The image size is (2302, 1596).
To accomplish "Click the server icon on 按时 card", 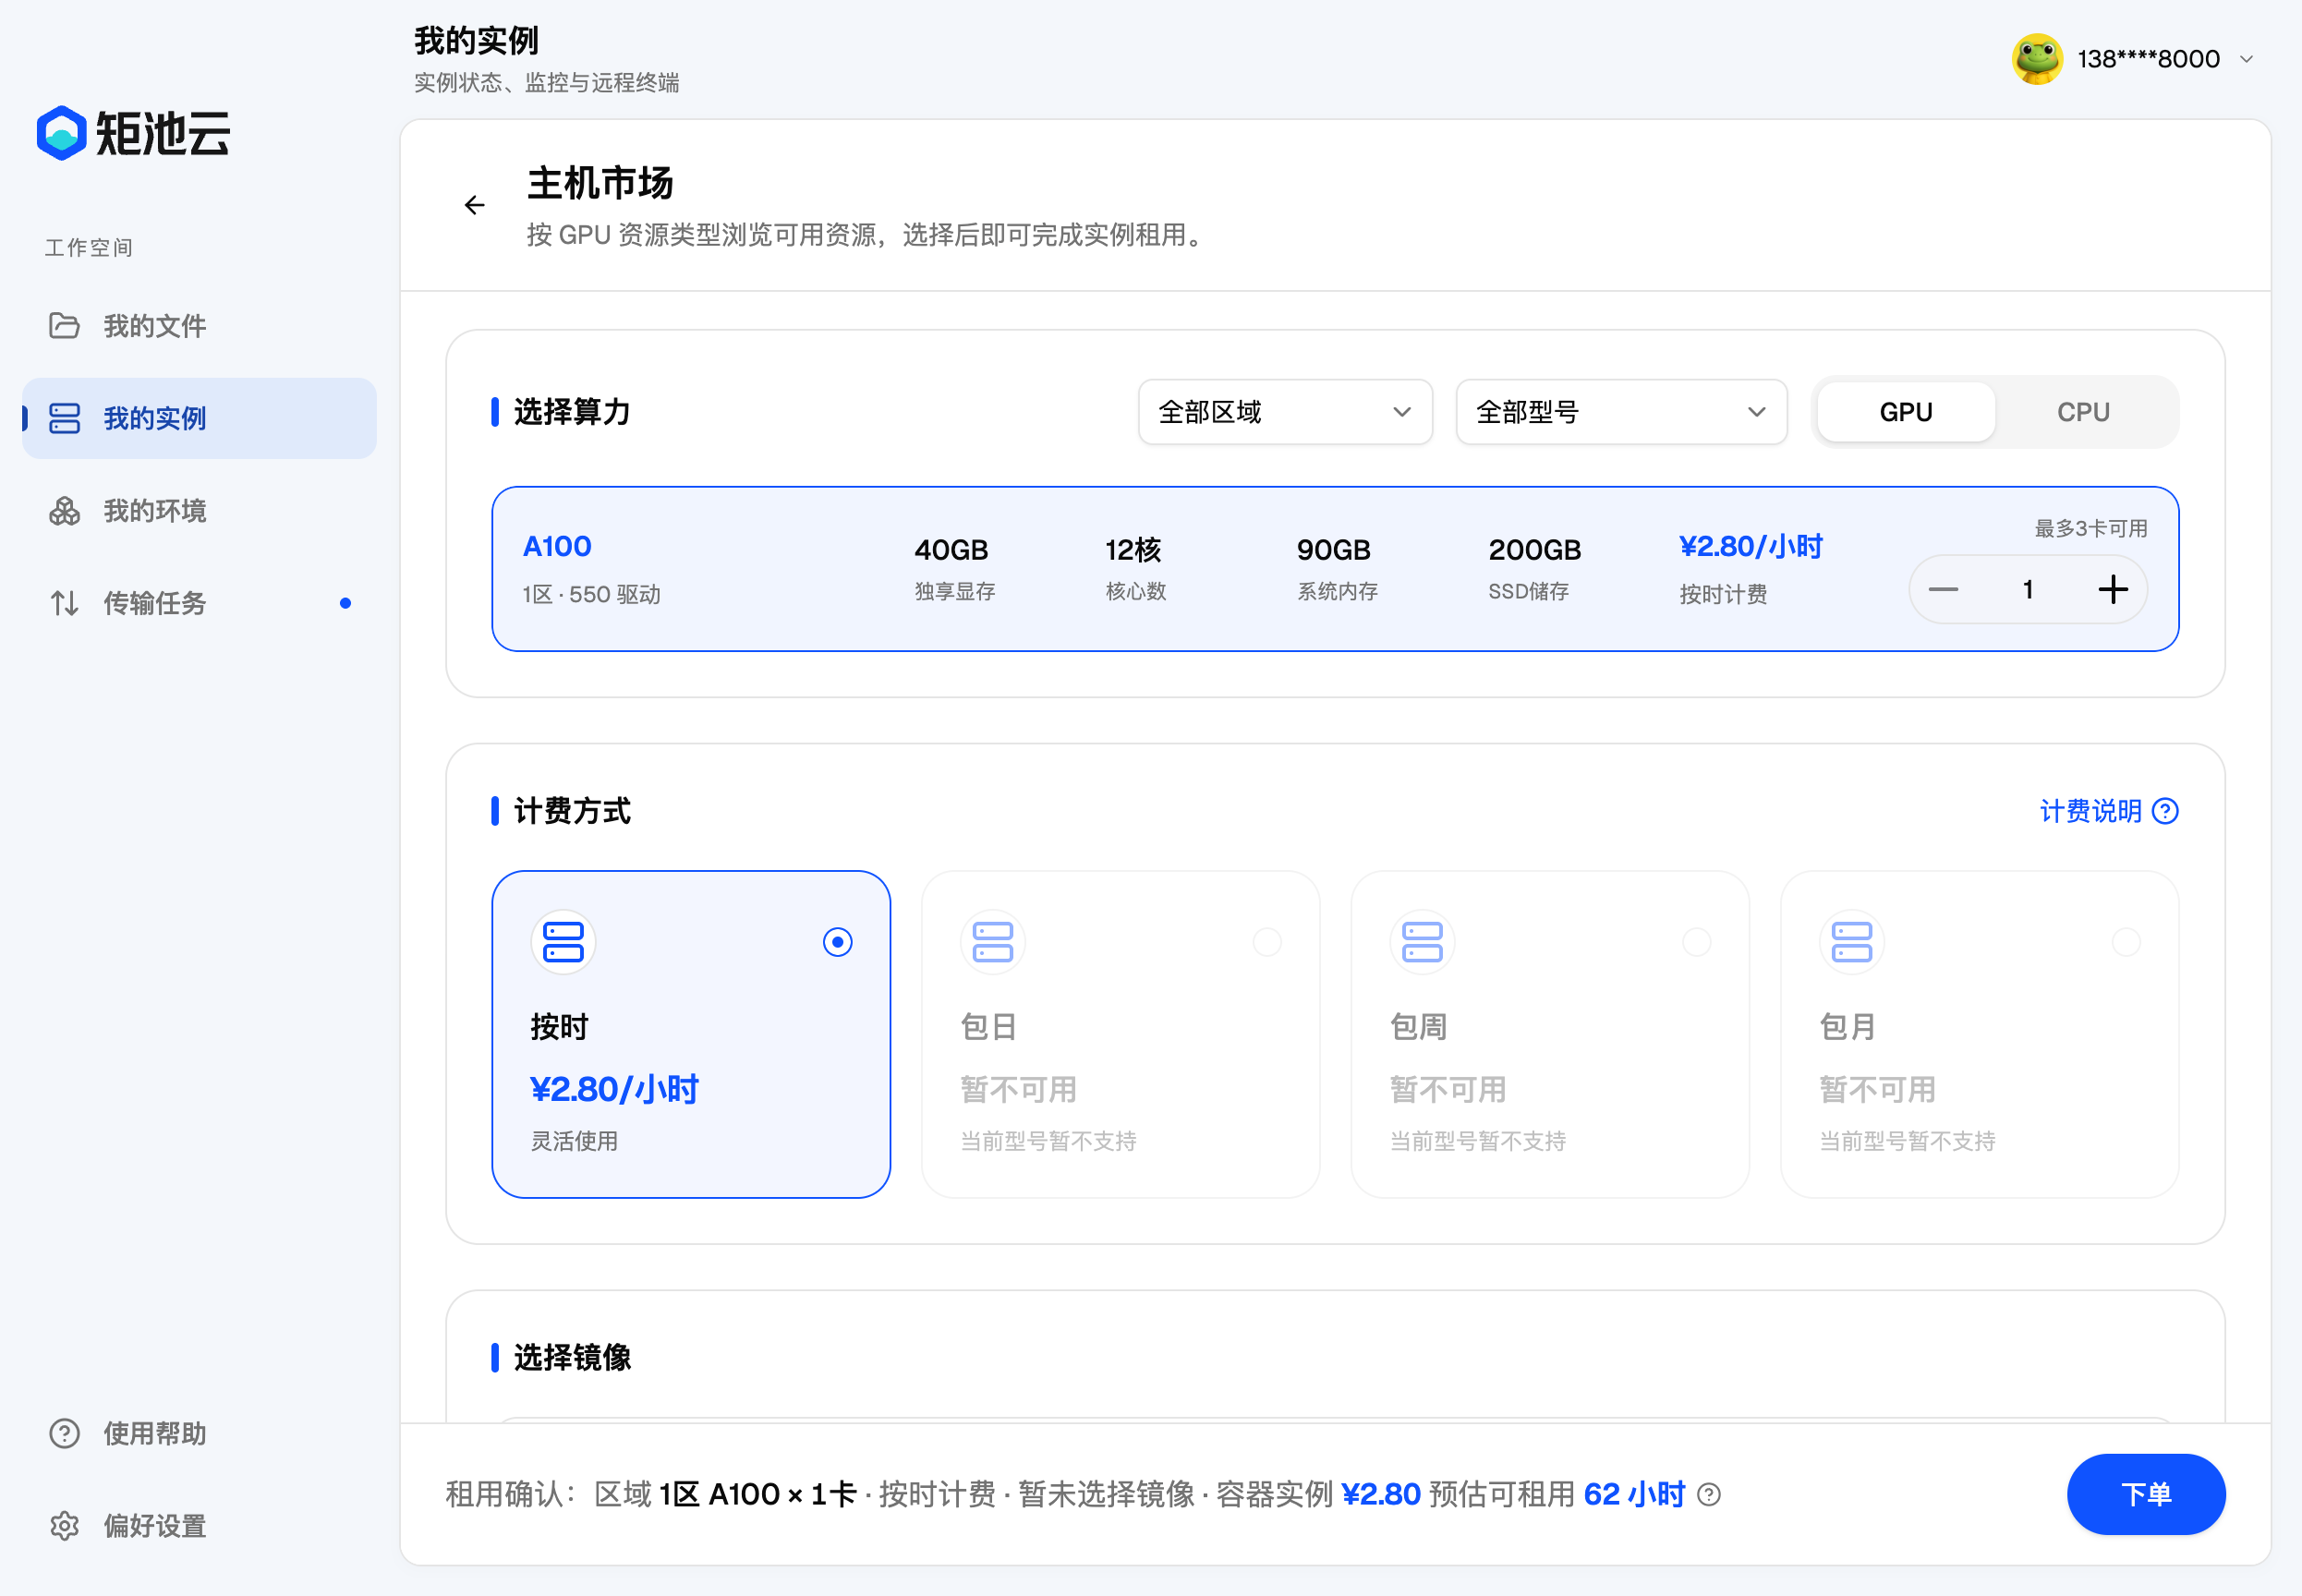I will [563, 942].
